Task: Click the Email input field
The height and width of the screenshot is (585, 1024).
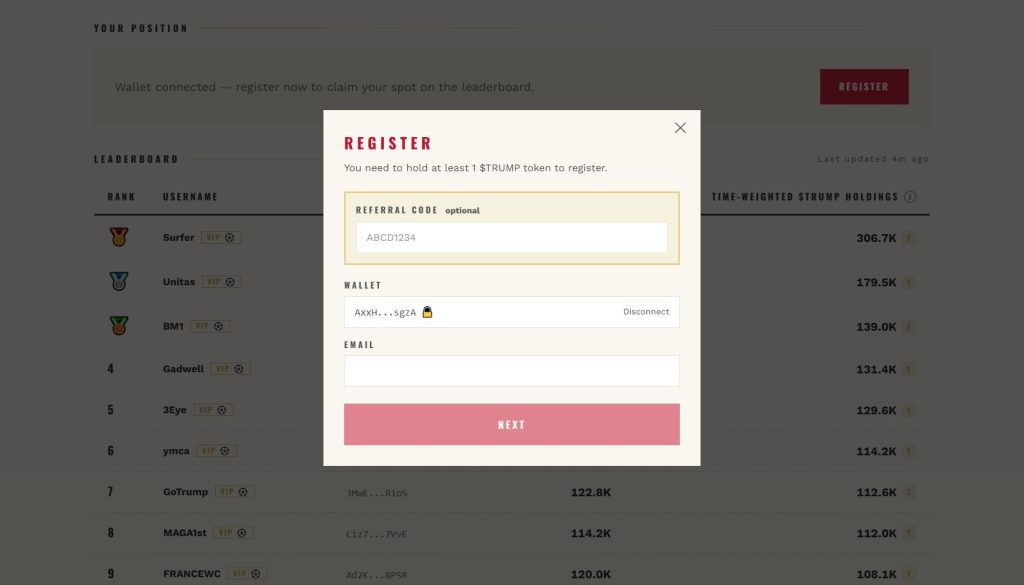Action: point(511,371)
